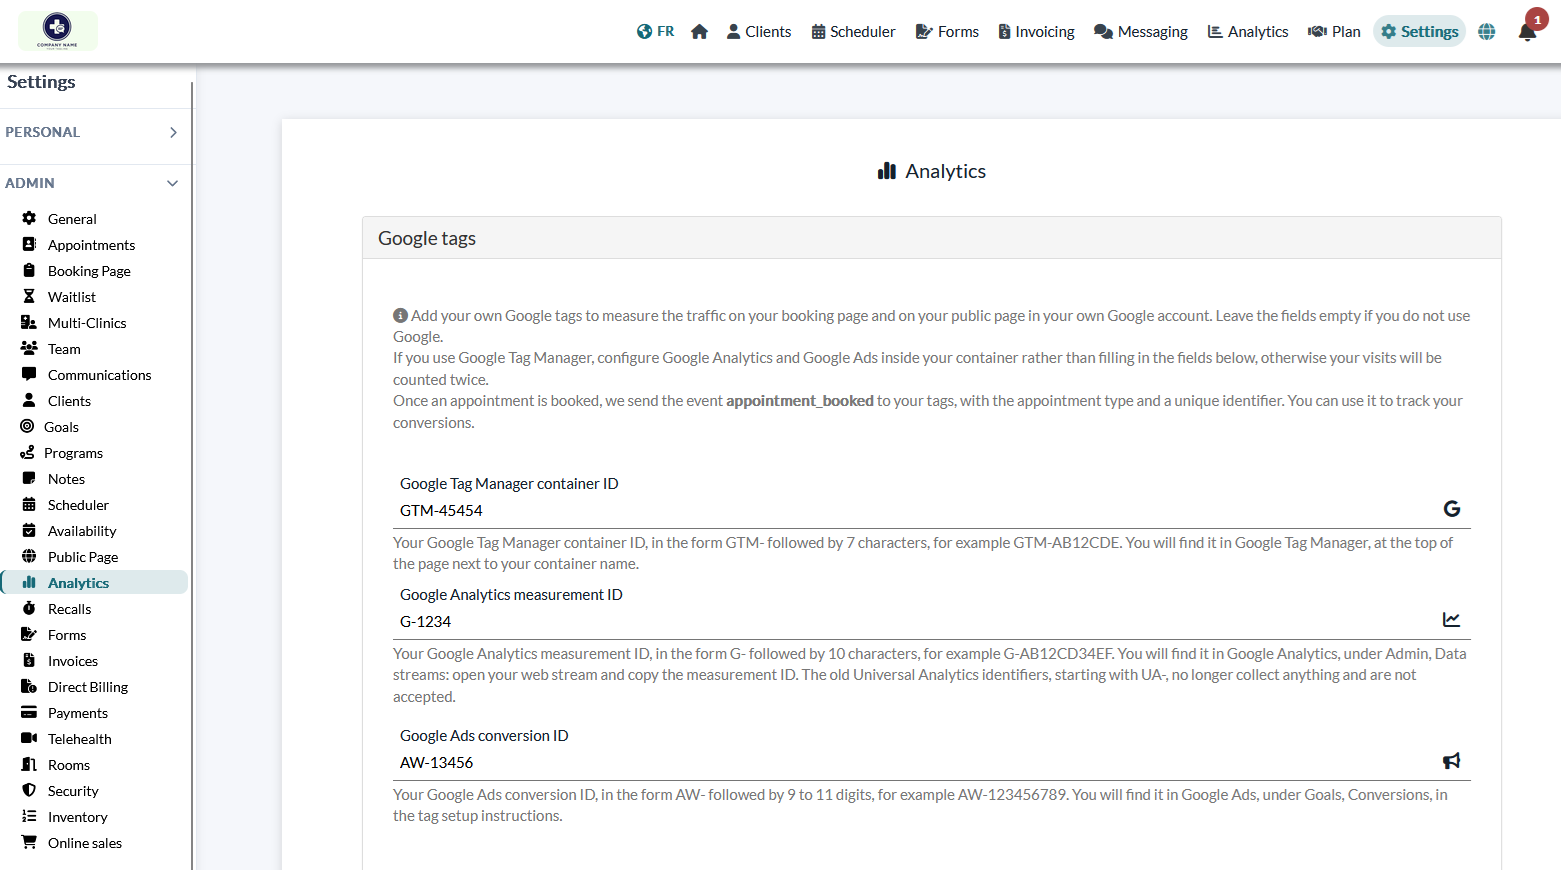The width and height of the screenshot is (1561, 870).
Task: Open Analytics in top navigation
Action: point(1248,31)
